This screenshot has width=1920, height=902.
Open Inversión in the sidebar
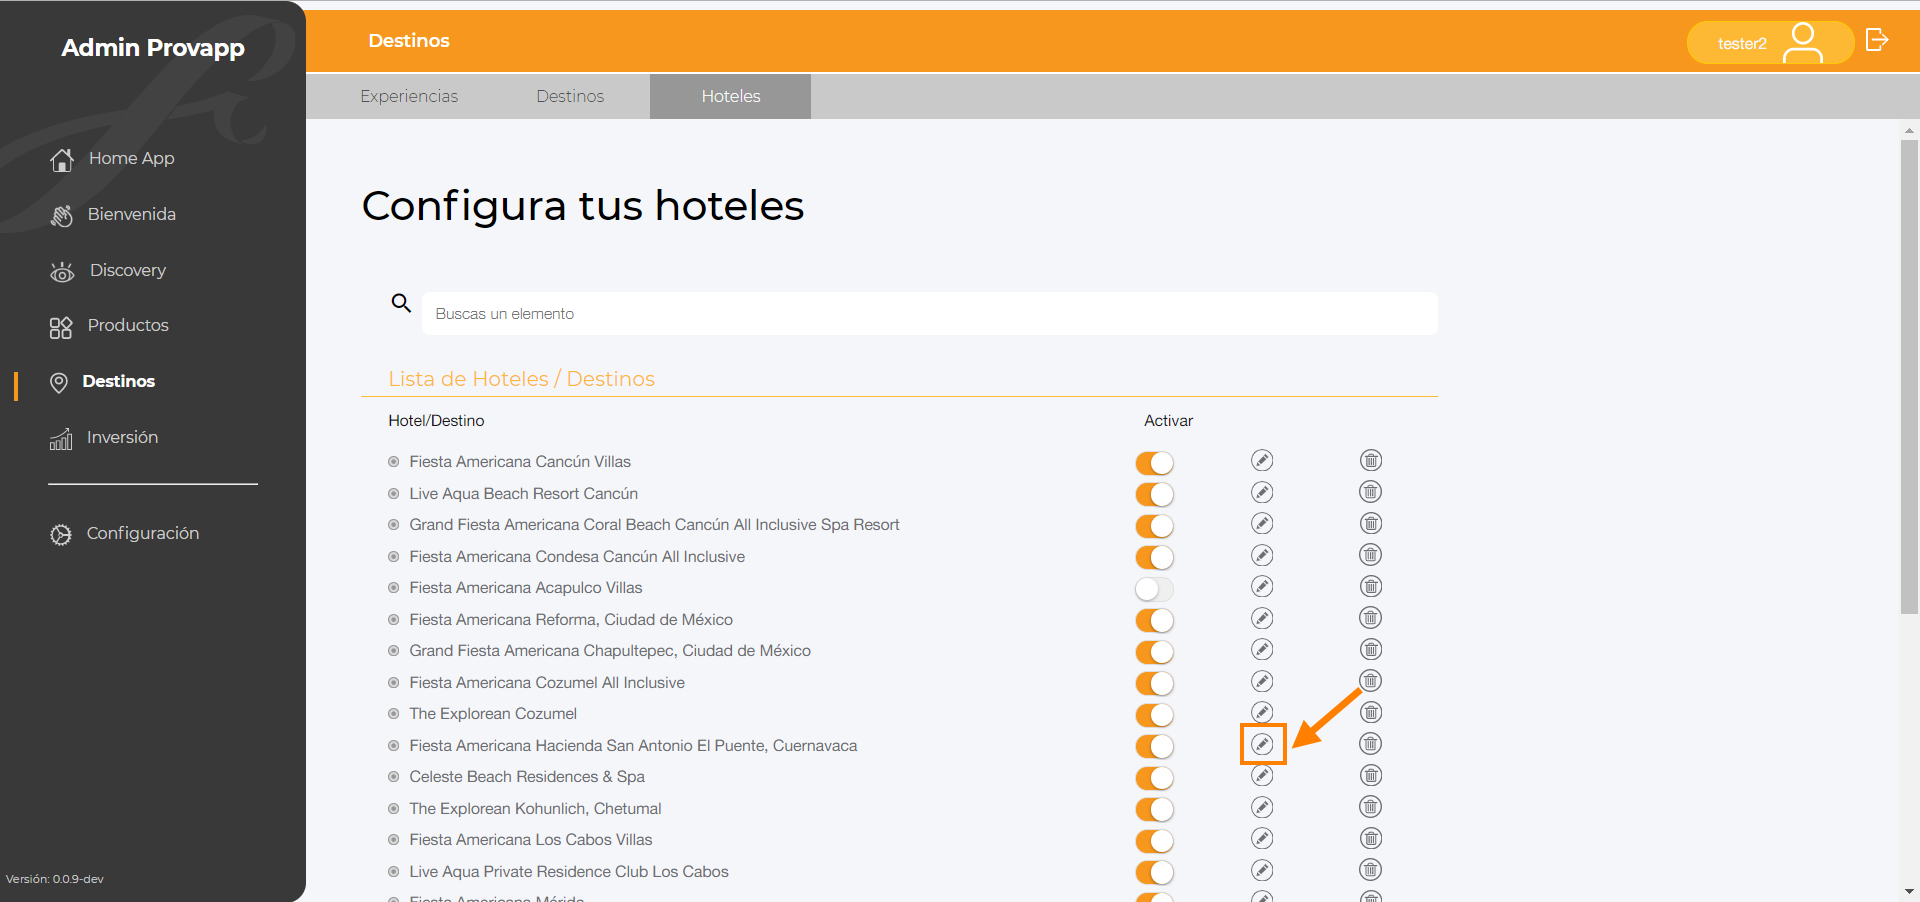coord(104,438)
